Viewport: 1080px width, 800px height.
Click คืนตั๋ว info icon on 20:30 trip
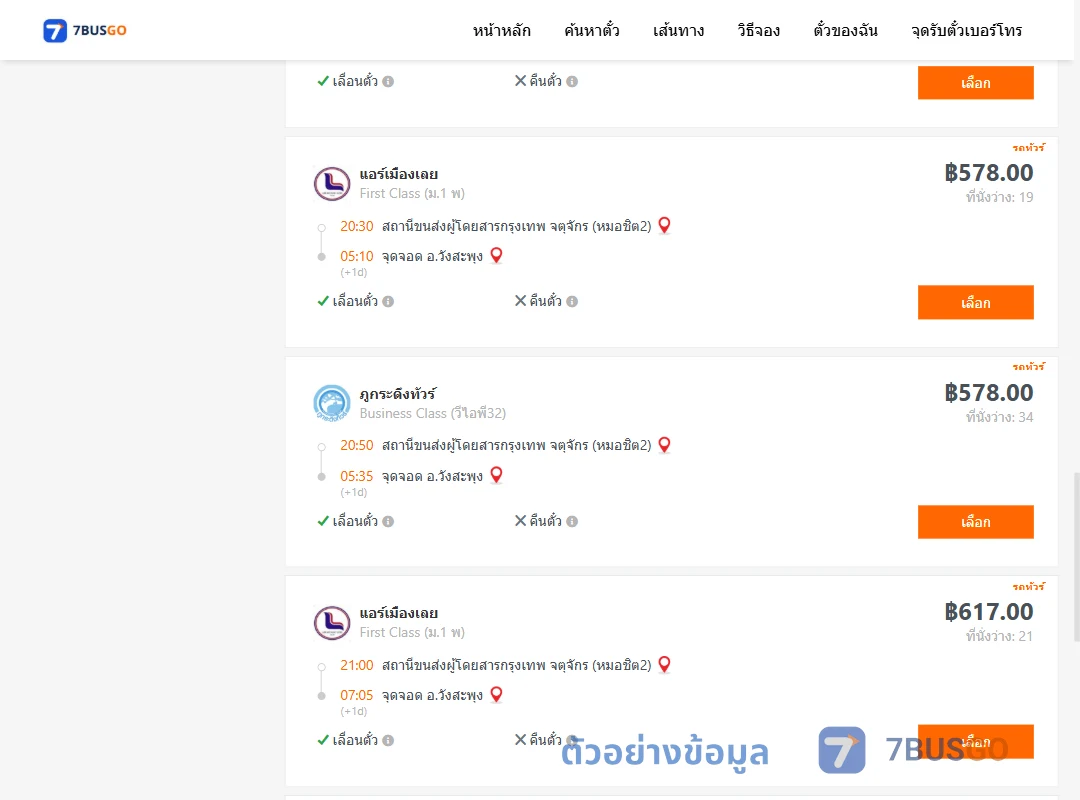click(x=572, y=301)
